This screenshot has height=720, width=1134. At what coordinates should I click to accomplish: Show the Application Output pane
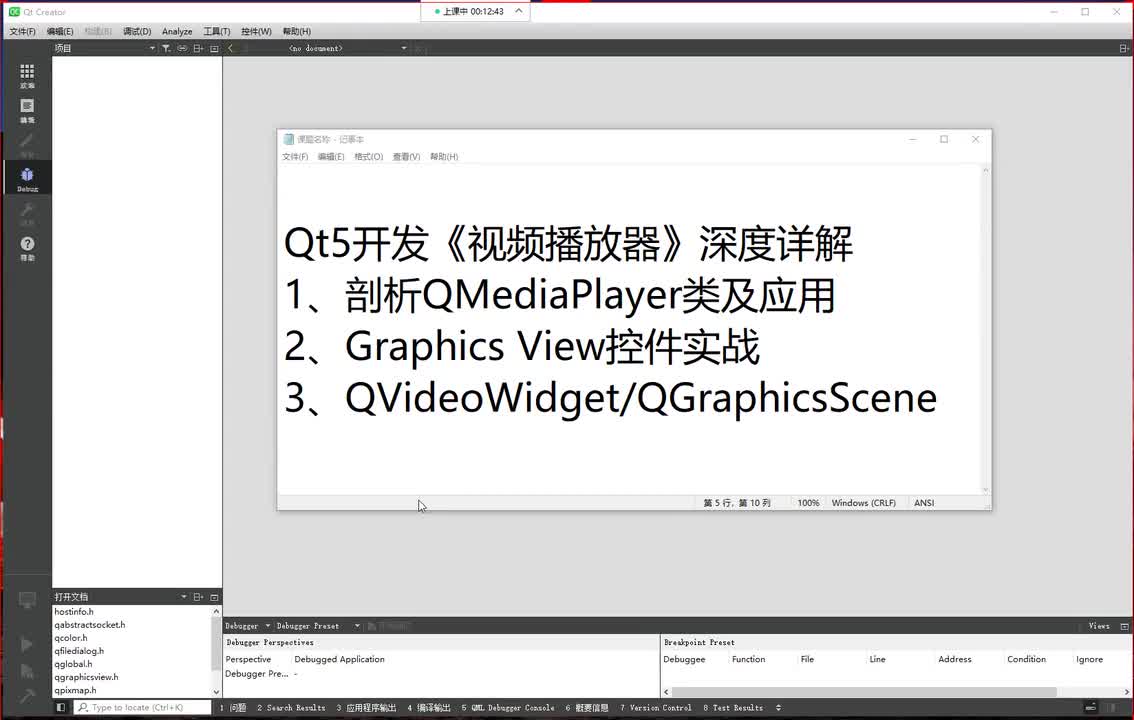(x=366, y=708)
